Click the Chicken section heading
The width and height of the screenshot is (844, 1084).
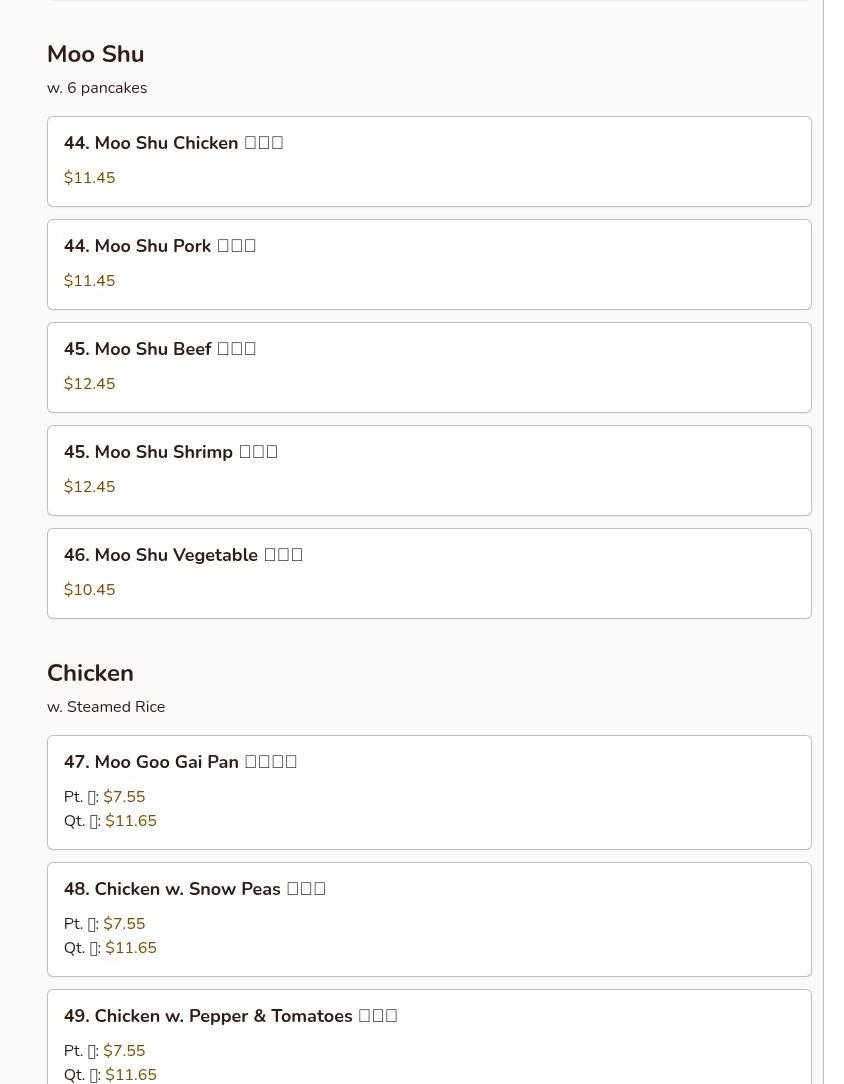pos(90,673)
